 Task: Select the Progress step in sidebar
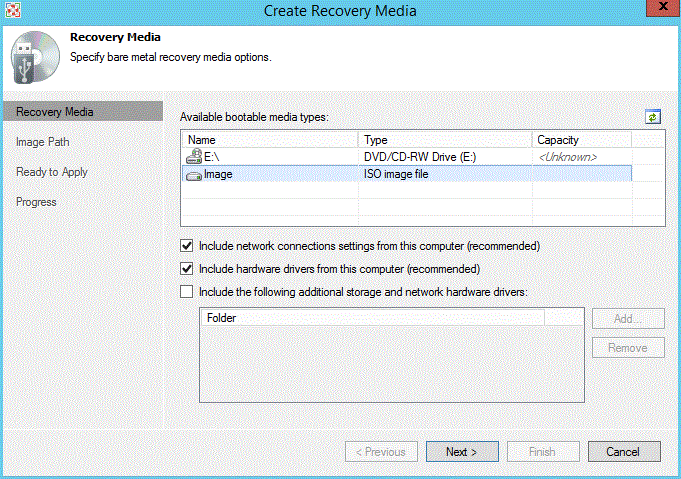click(x=36, y=202)
